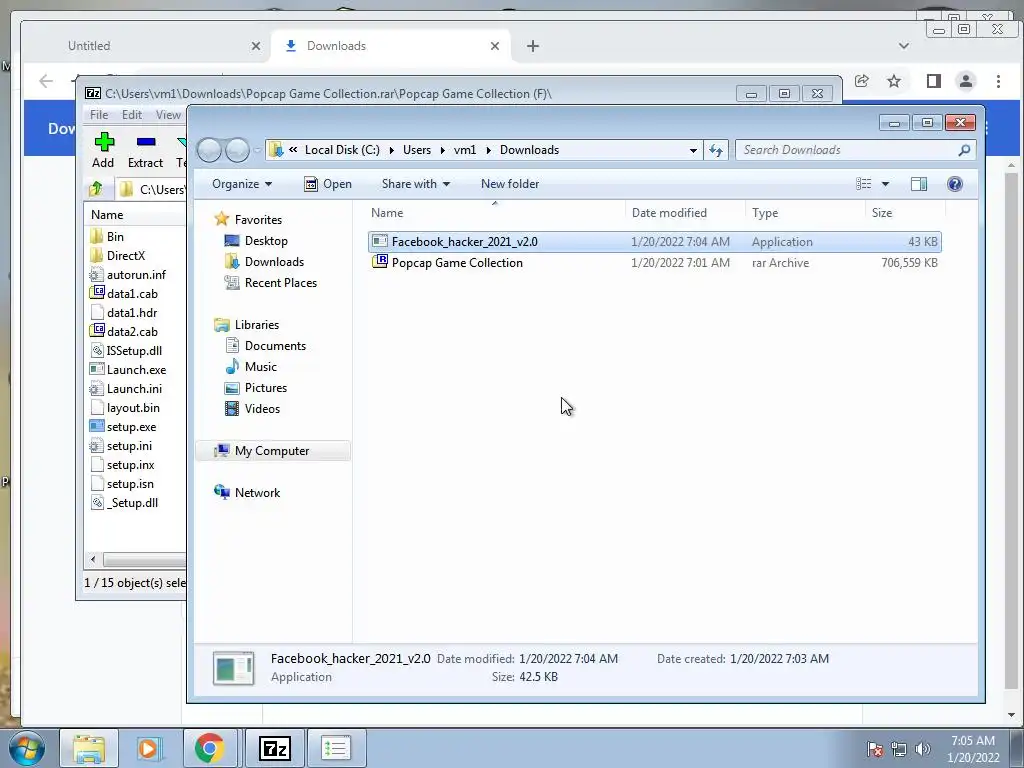Open the View menu in 7-Zip
Image resolution: width=1024 pixels, height=768 pixels.
(168, 114)
